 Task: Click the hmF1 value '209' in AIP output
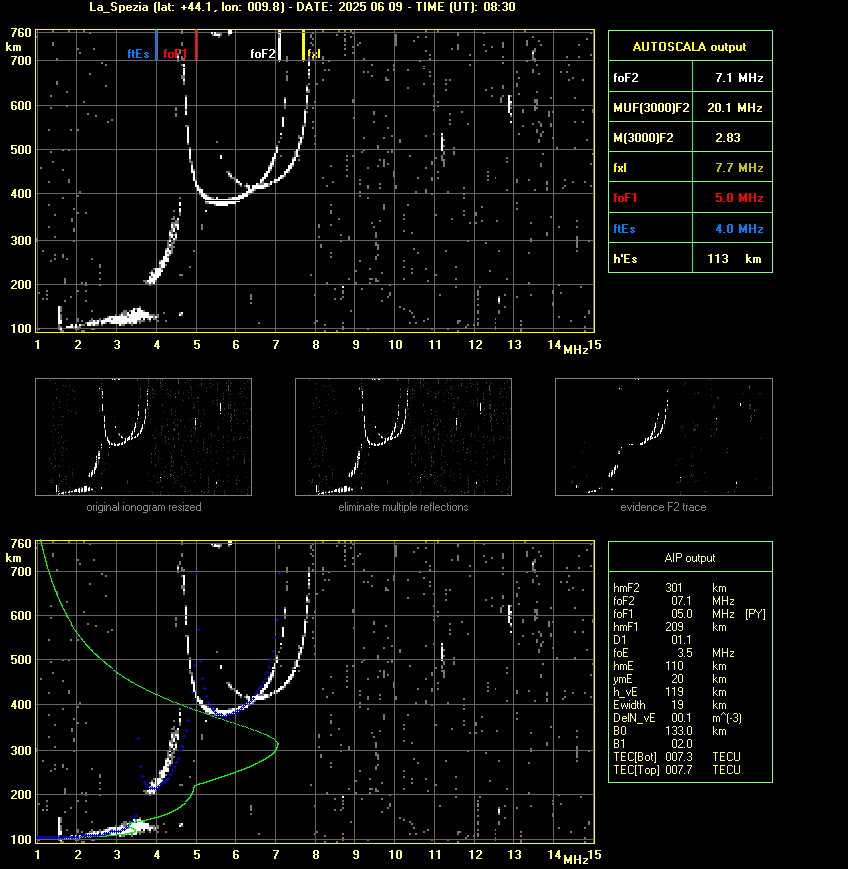coord(674,627)
